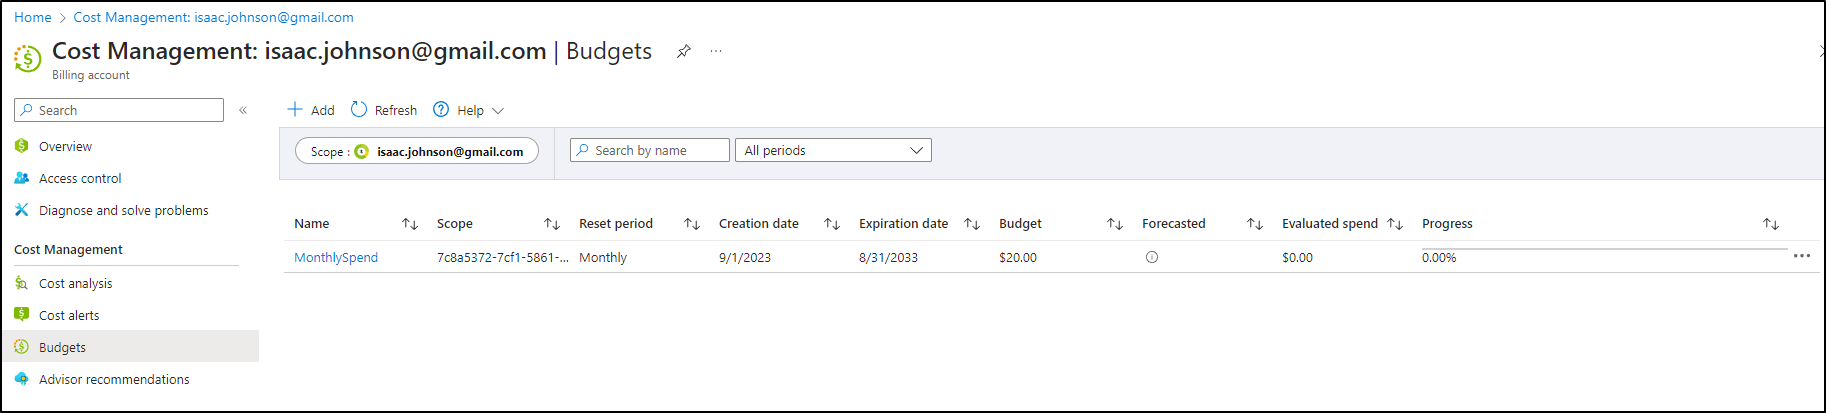Viewport: 1826px width, 413px height.
Task: Sort by Evaluated spend column arrows
Action: click(1395, 224)
